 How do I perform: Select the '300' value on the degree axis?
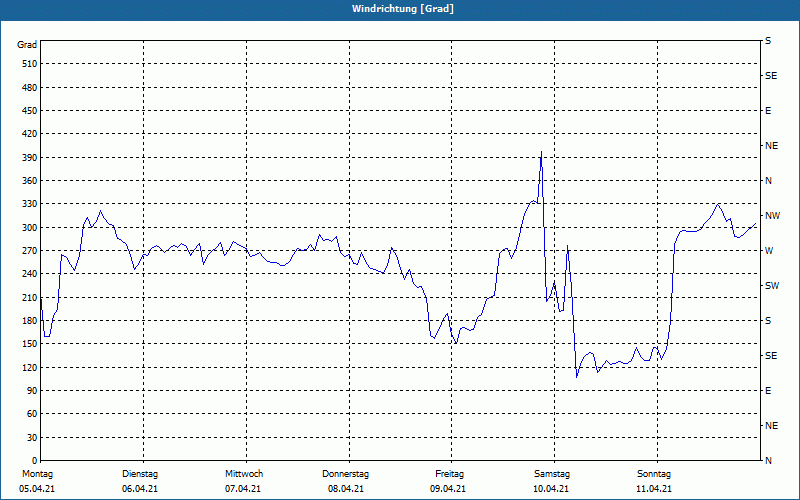click(30, 228)
